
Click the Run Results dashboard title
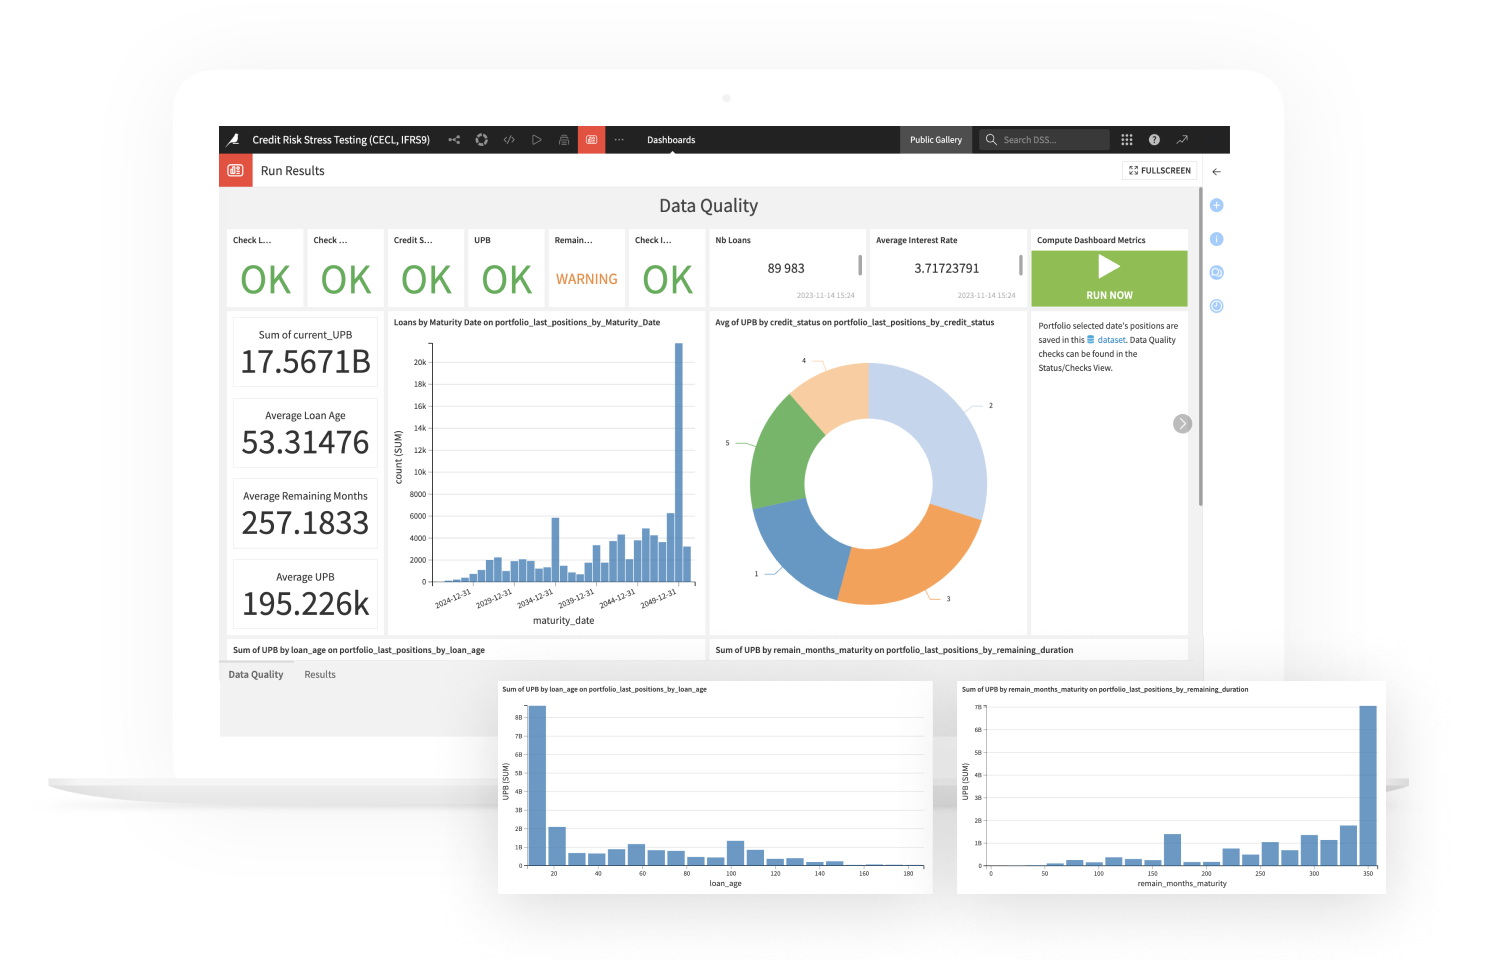(x=293, y=171)
